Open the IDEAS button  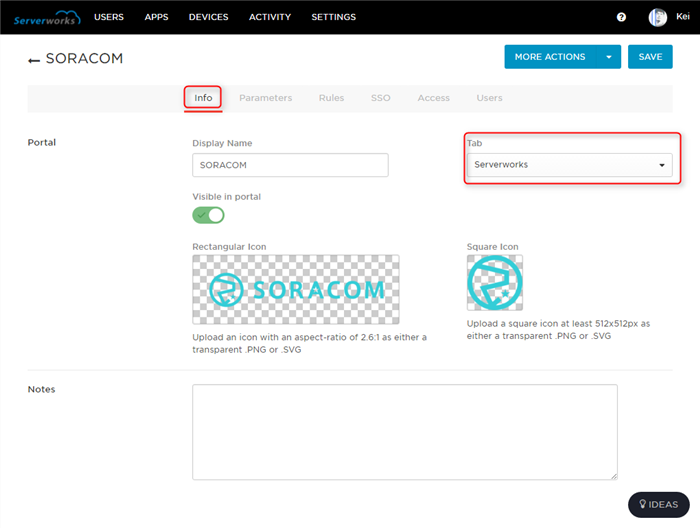[659, 504]
